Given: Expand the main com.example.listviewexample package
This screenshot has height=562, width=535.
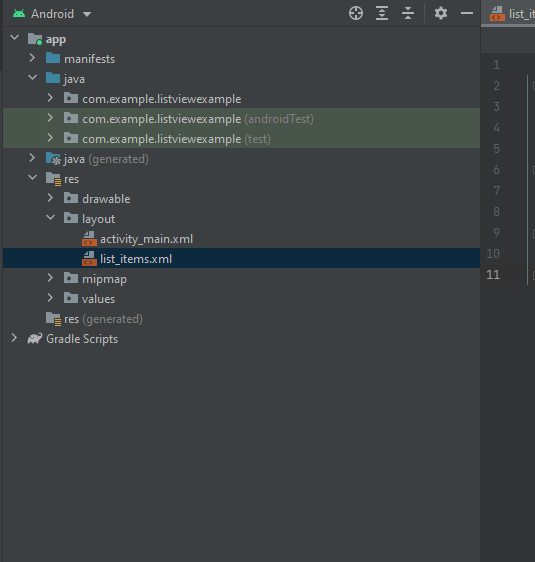Looking at the screenshot, I should [x=50, y=98].
